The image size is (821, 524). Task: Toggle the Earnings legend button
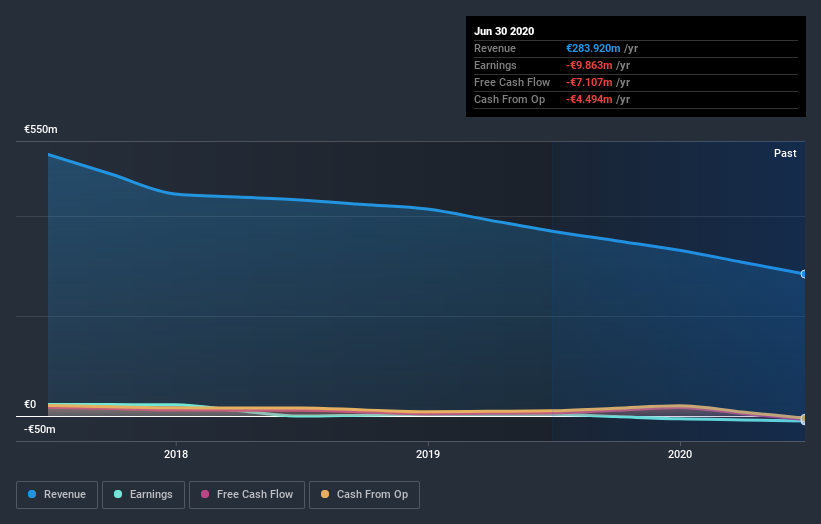point(143,495)
